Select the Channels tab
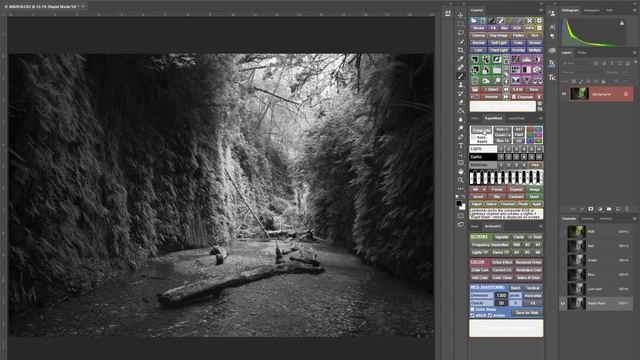The height and width of the screenshot is (360, 640). pos(569,219)
